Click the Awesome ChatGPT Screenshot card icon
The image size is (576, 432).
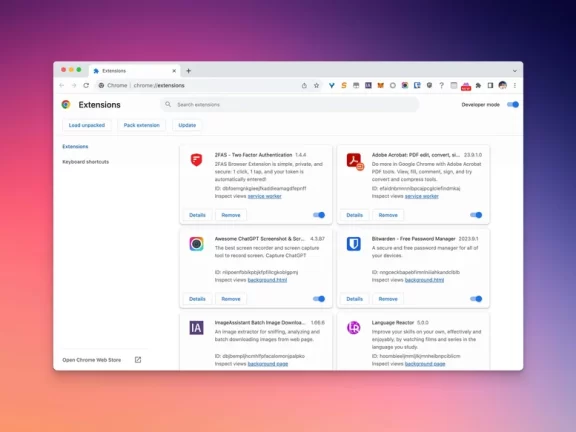[x=197, y=244]
